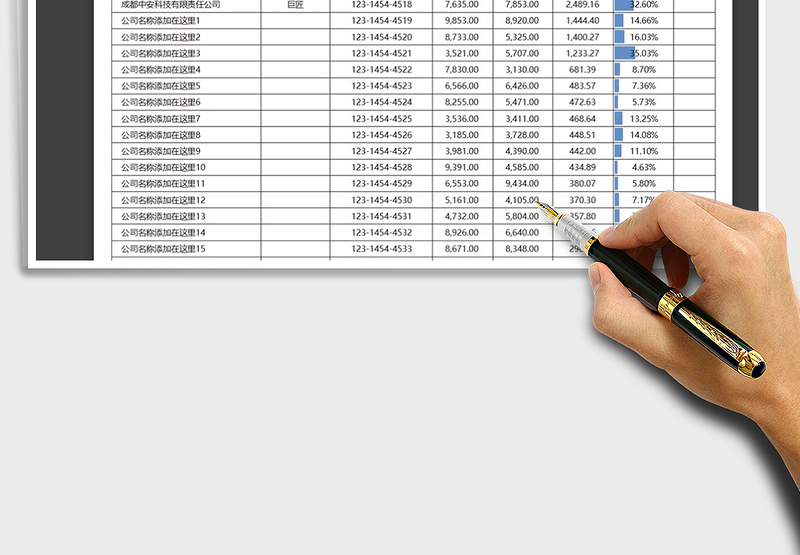Click phone number 123-1454-4519
The height and width of the screenshot is (555, 800).
tap(382, 21)
